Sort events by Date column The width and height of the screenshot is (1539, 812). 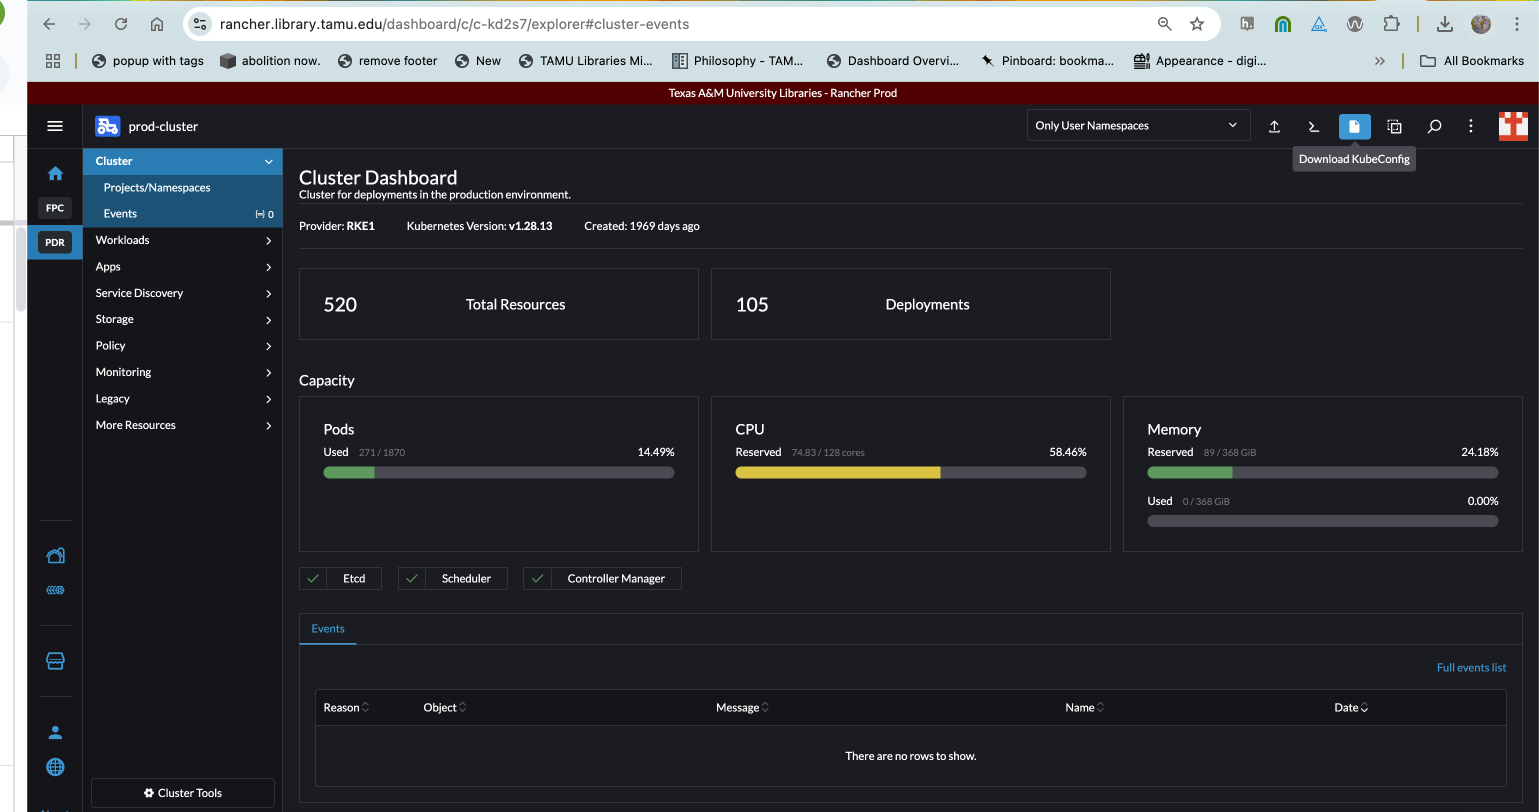pyautogui.click(x=1351, y=708)
